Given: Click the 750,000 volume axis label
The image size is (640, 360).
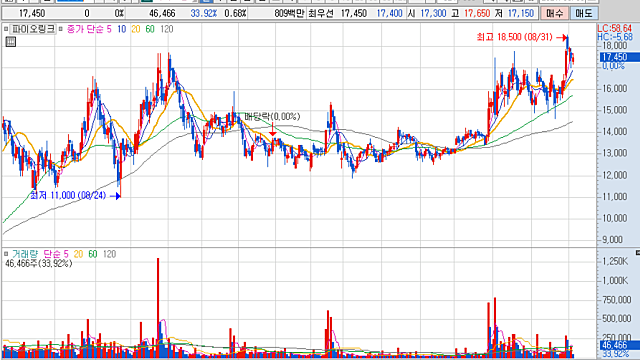Looking at the screenshot, I should tap(617, 300).
